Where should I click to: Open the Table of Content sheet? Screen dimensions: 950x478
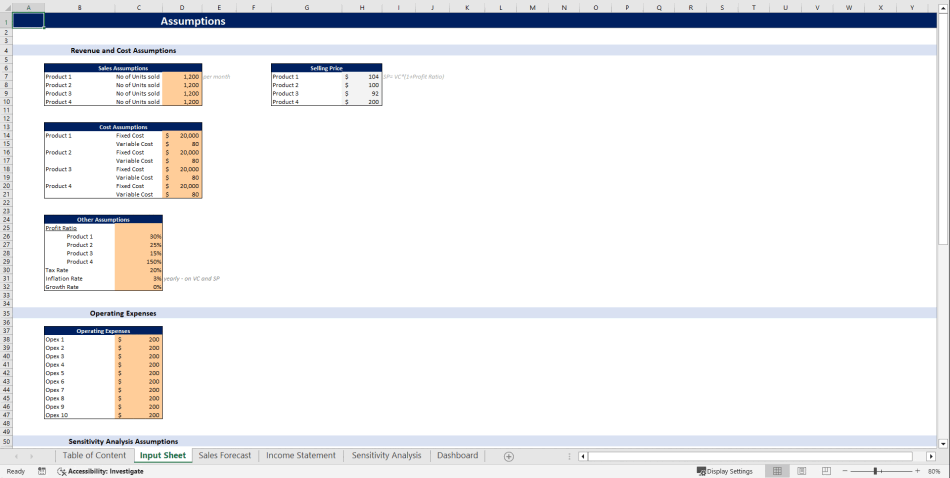click(94, 455)
